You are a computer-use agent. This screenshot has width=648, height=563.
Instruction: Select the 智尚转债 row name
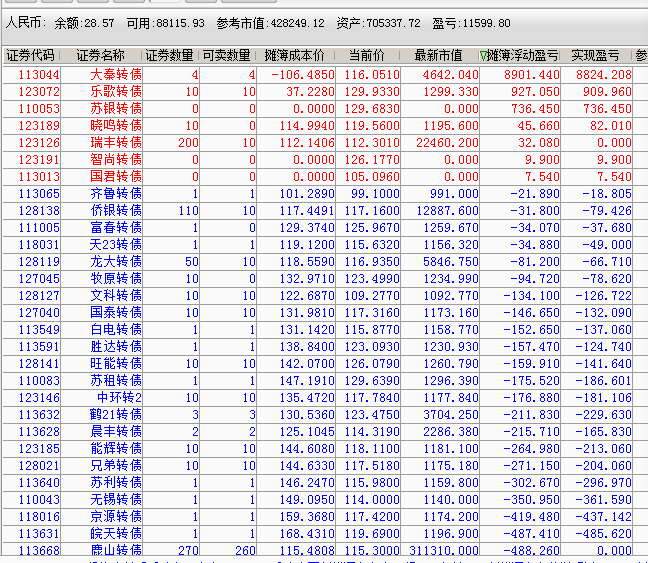pyautogui.click(x=116, y=160)
